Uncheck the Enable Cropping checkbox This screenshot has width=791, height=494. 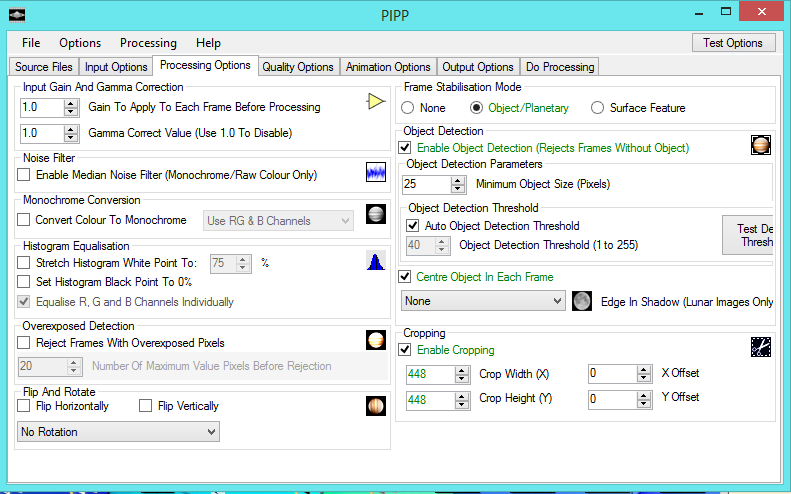pos(405,349)
